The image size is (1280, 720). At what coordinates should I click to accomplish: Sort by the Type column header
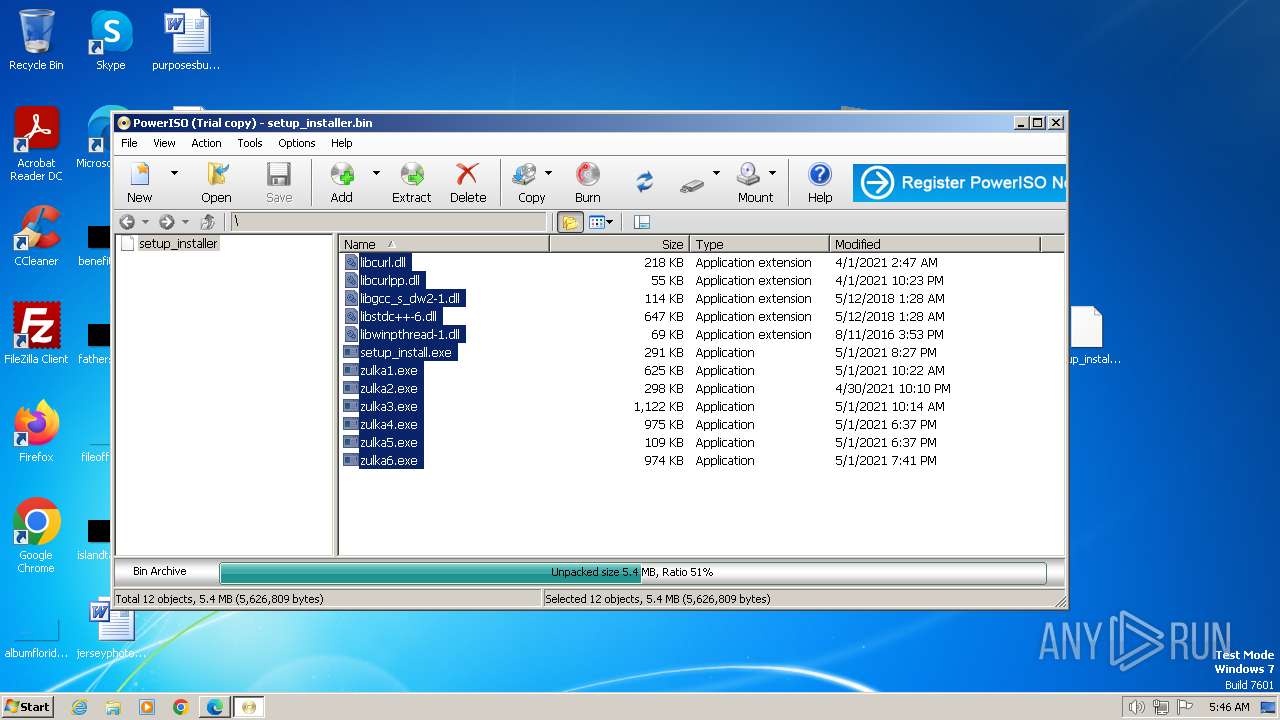click(x=759, y=244)
